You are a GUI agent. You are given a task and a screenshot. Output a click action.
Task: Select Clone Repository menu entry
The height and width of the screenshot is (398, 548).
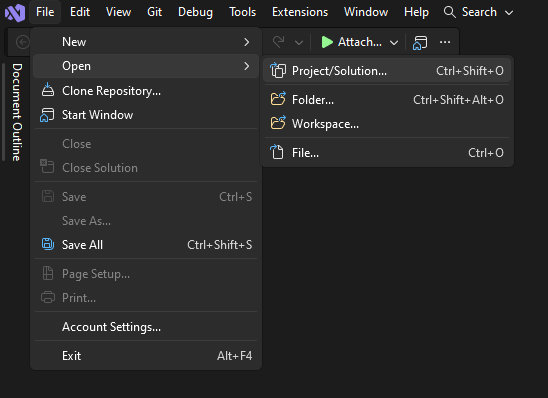click(146, 91)
